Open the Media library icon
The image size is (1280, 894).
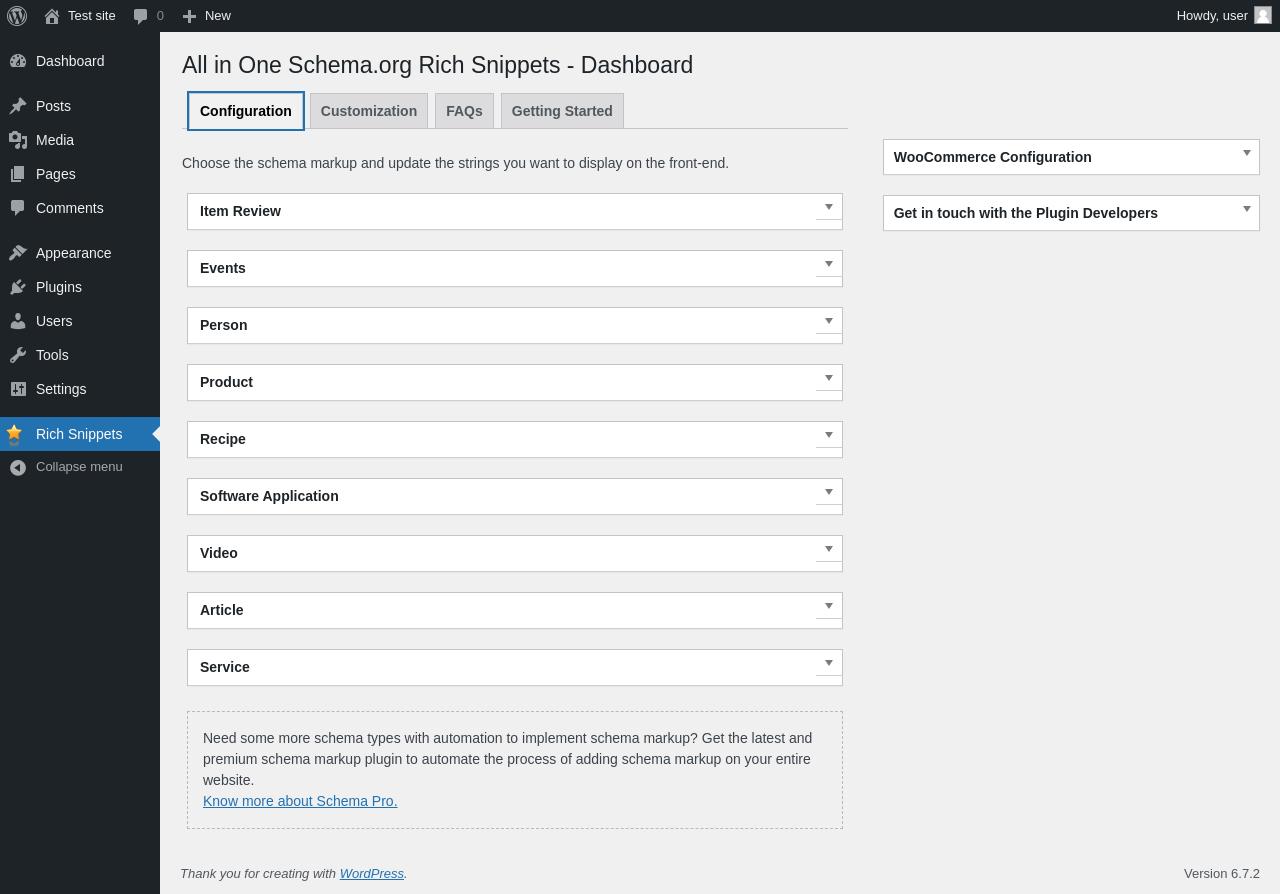click(18, 140)
